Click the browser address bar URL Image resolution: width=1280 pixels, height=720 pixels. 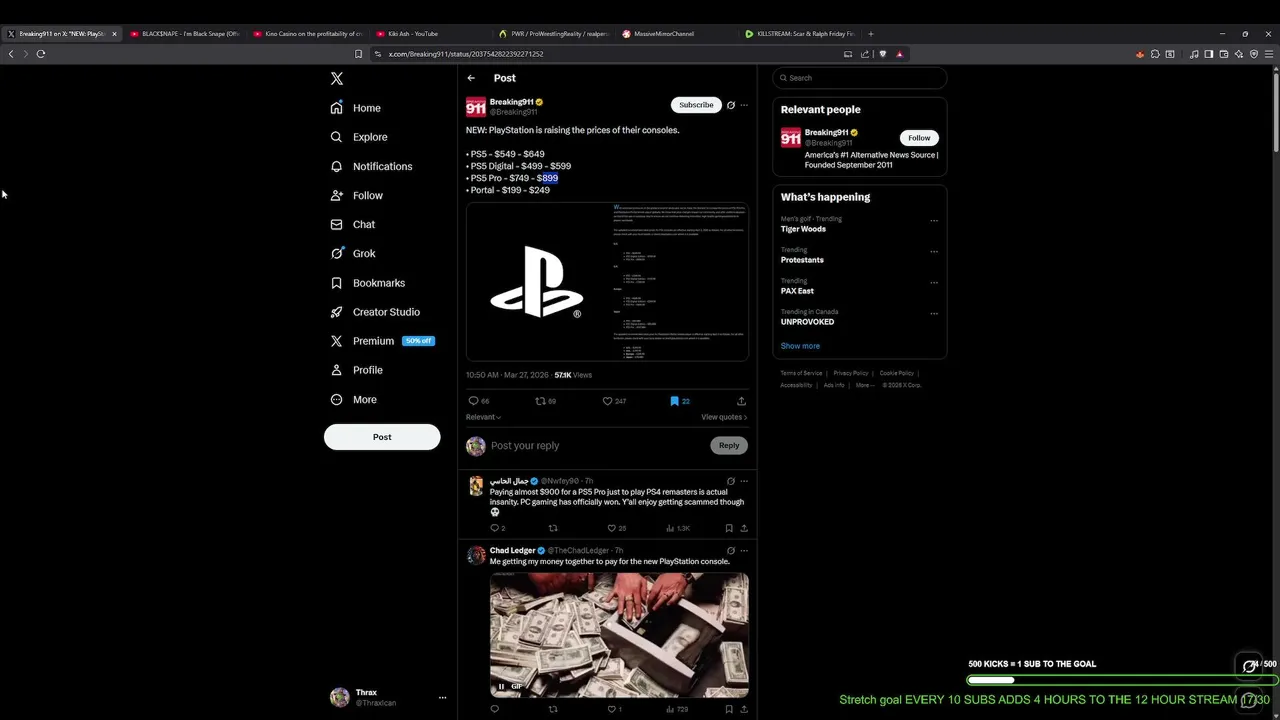466,54
